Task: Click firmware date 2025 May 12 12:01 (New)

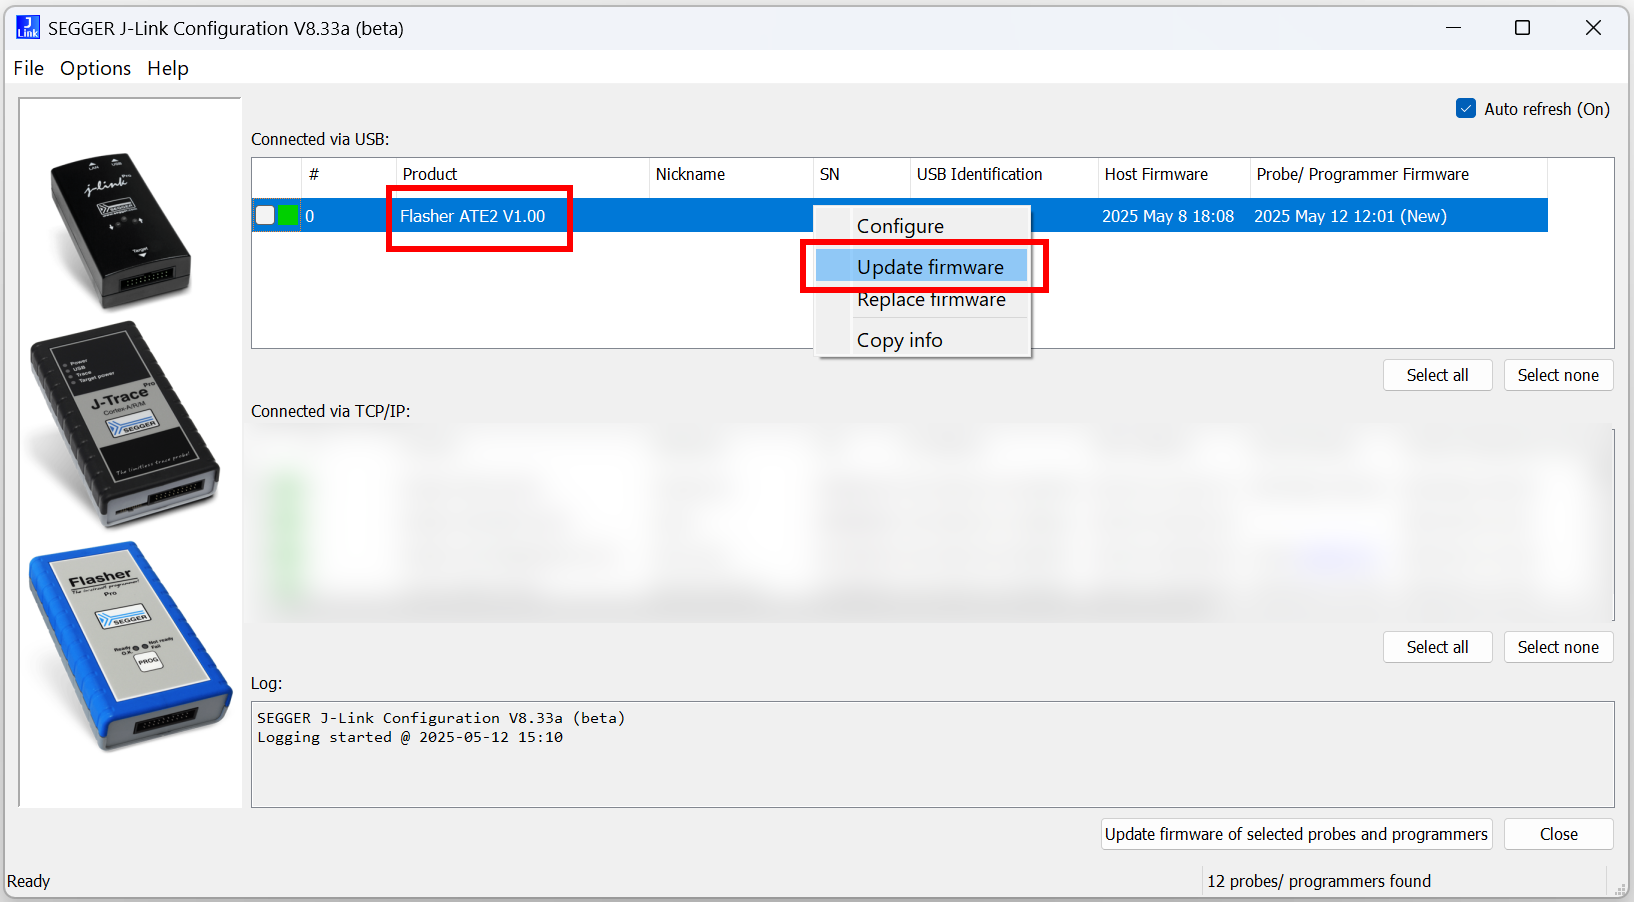Action: click(1350, 216)
